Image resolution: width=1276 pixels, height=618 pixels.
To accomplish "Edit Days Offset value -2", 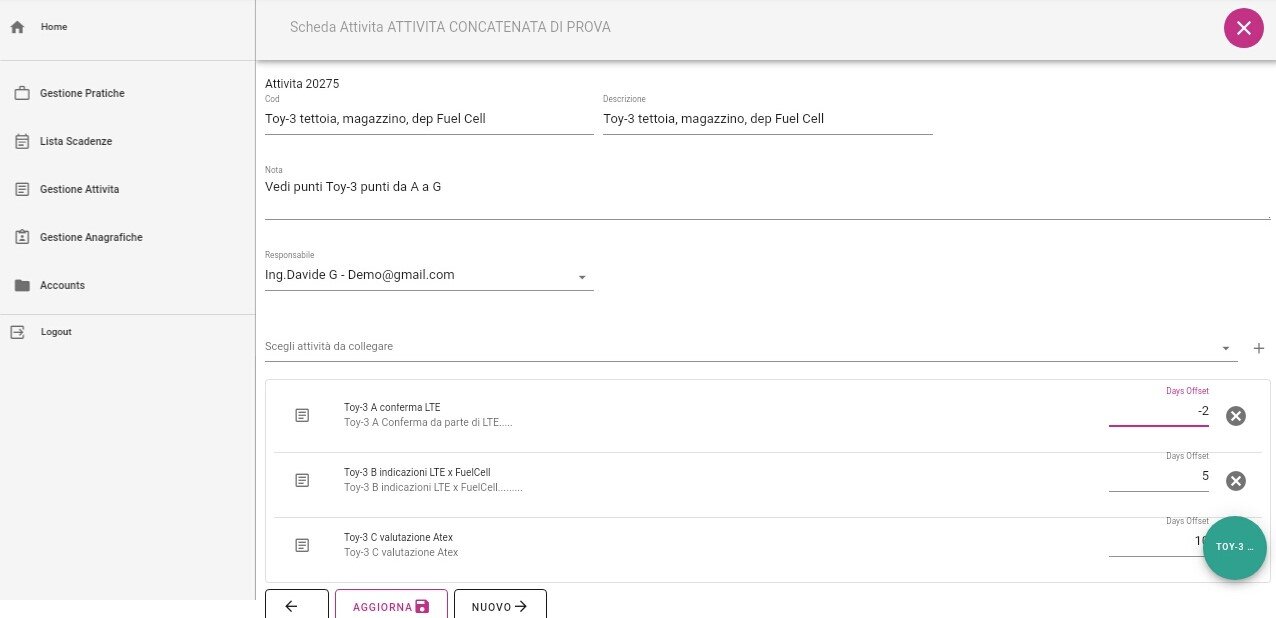I will [1158, 412].
